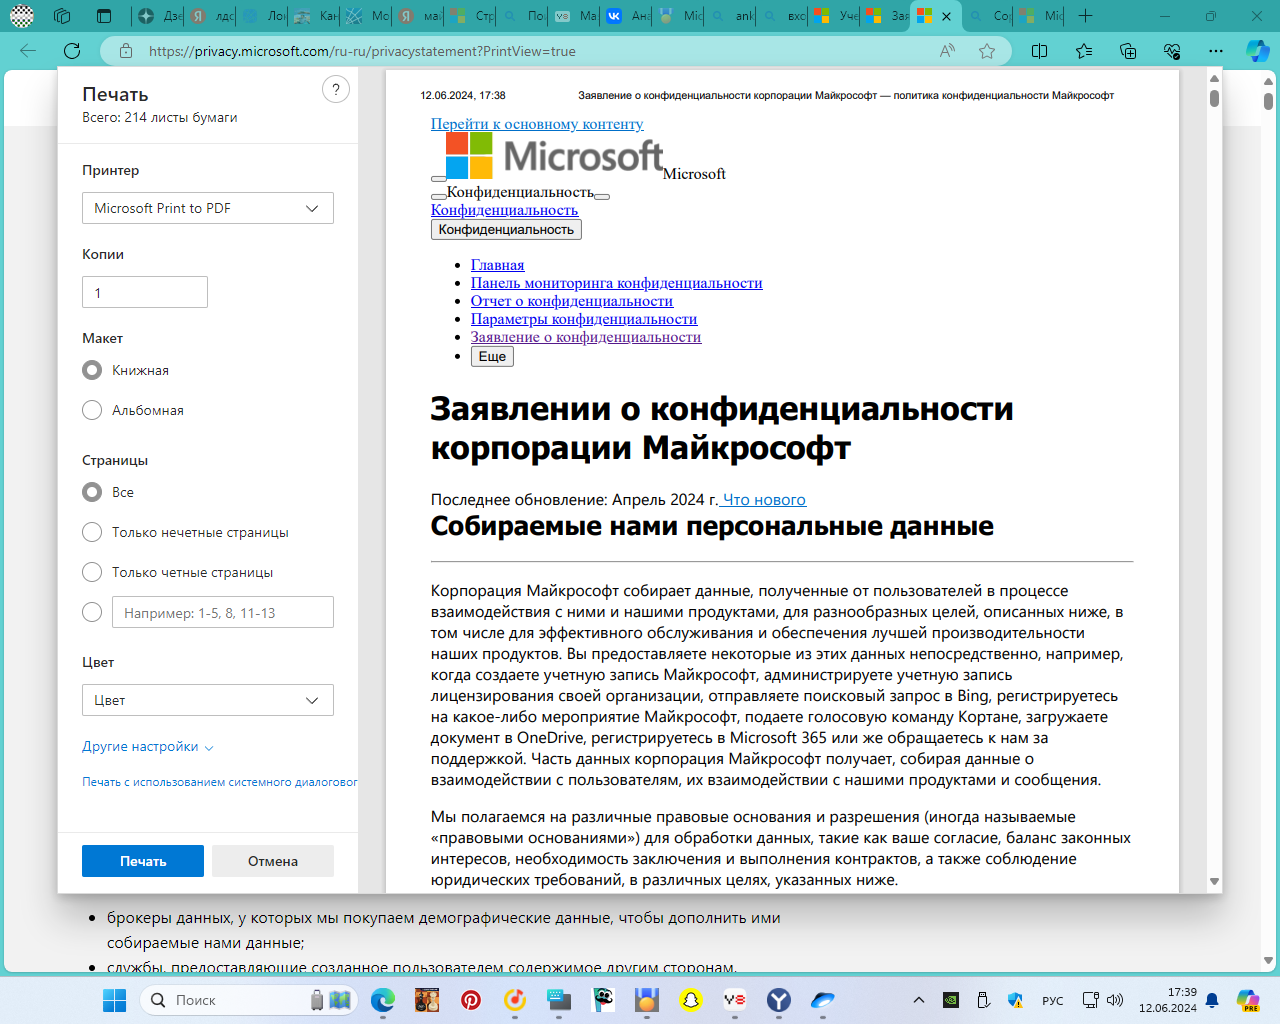Open the clock showing 17:39 12.06.2024
Screen dimensions: 1280x1024
[x=1168, y=1000]
